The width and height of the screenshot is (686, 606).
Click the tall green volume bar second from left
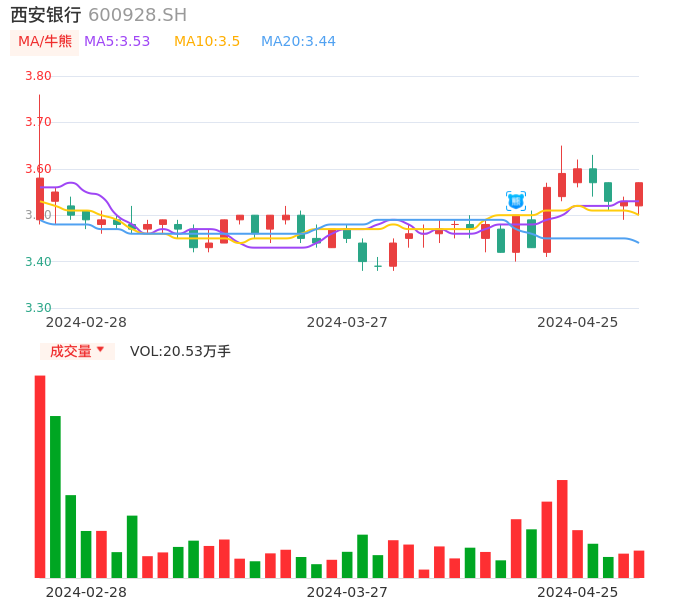pos(55,497)
